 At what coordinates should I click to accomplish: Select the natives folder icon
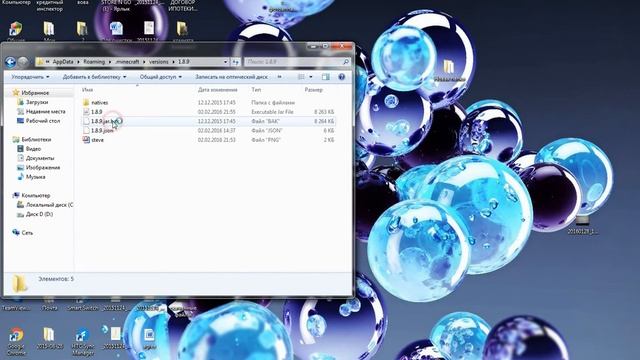coord(86,102)
